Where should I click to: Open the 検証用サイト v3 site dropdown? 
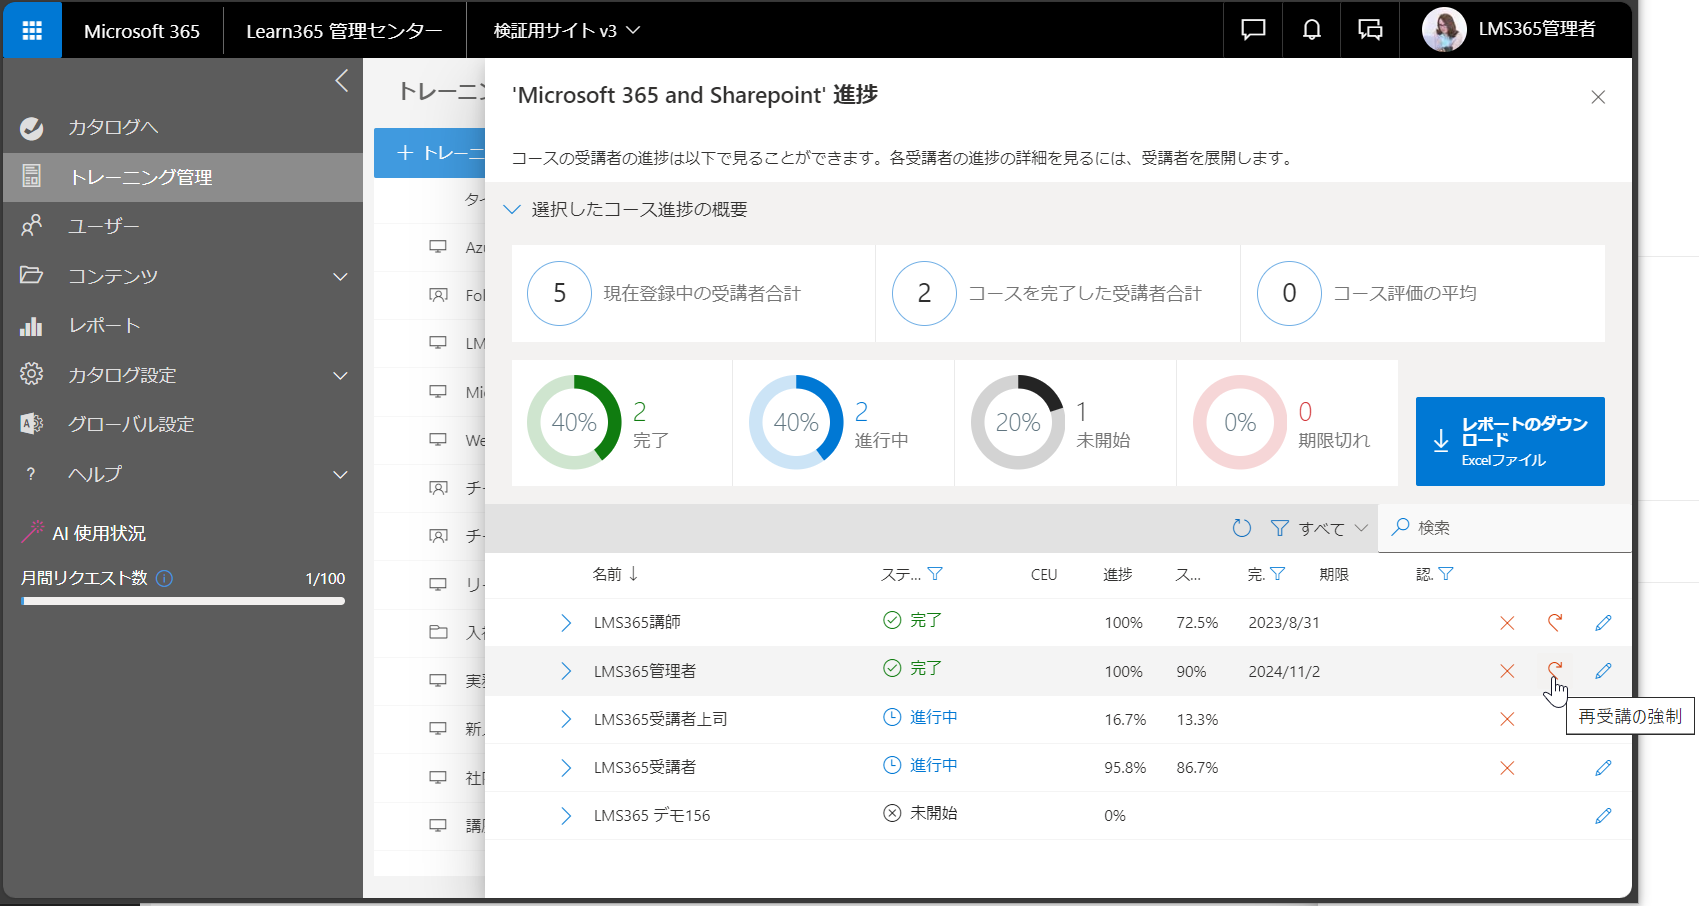[566, 31]
